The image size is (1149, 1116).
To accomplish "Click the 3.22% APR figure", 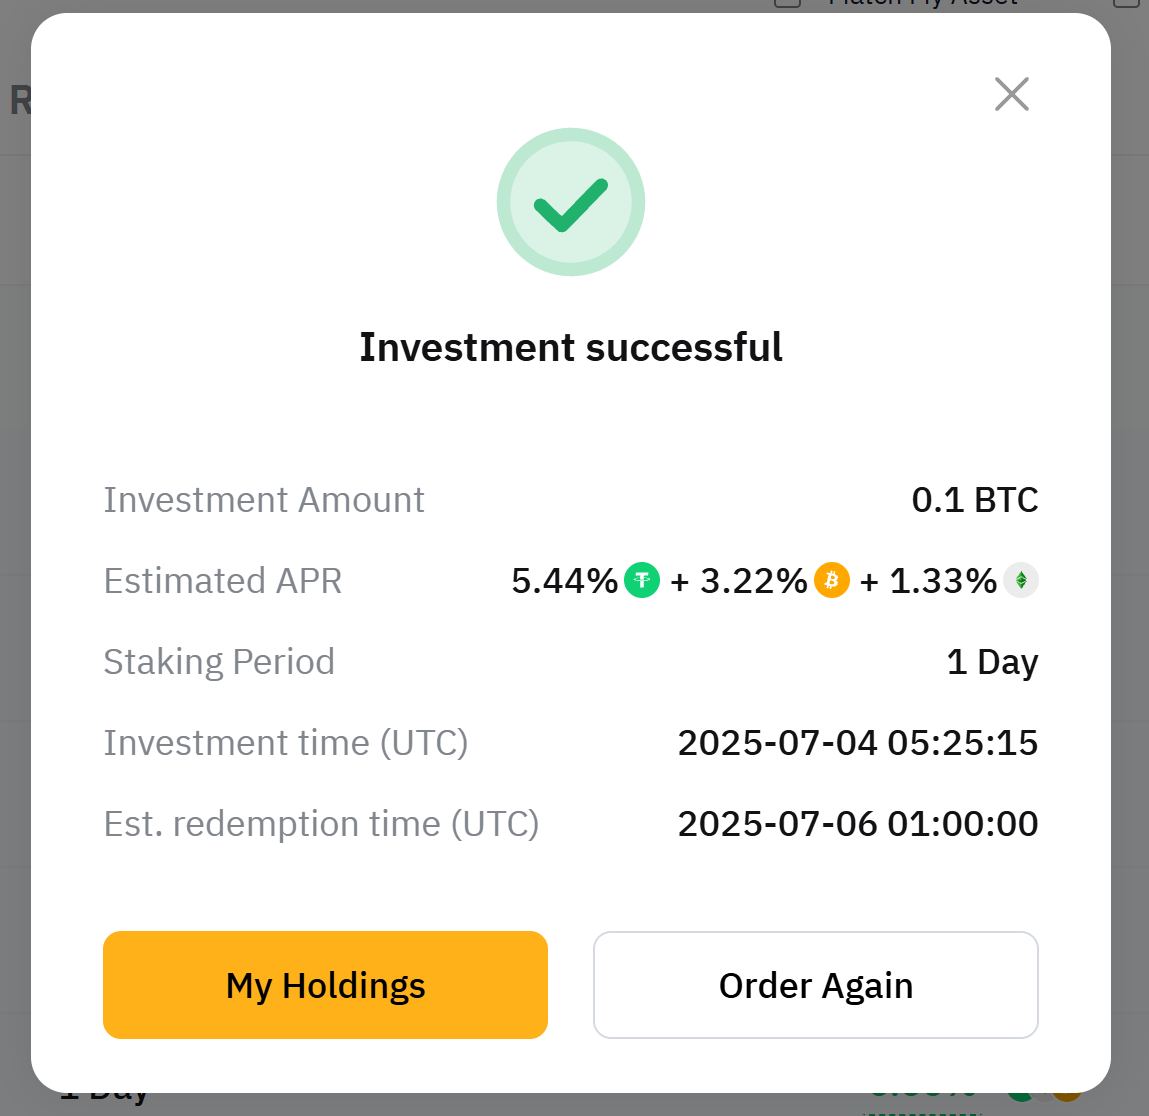I will 753,581.
